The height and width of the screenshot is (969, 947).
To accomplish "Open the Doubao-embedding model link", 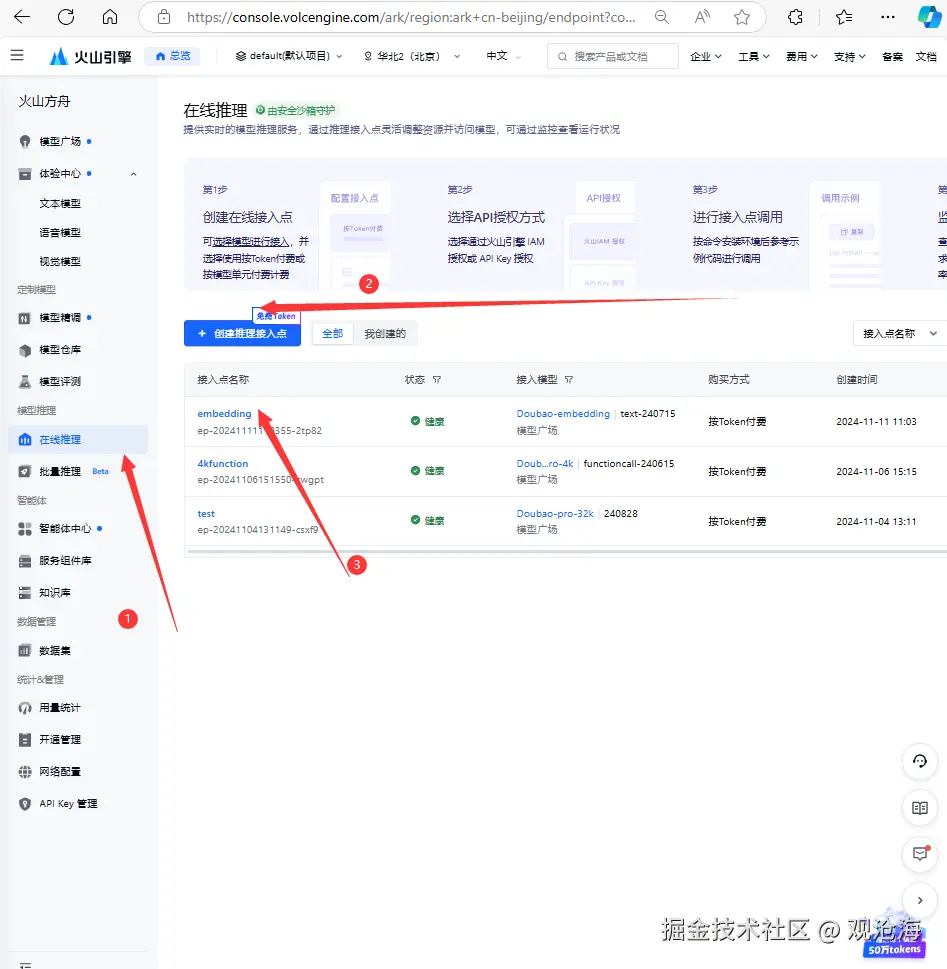I will (x=563, y=413).
